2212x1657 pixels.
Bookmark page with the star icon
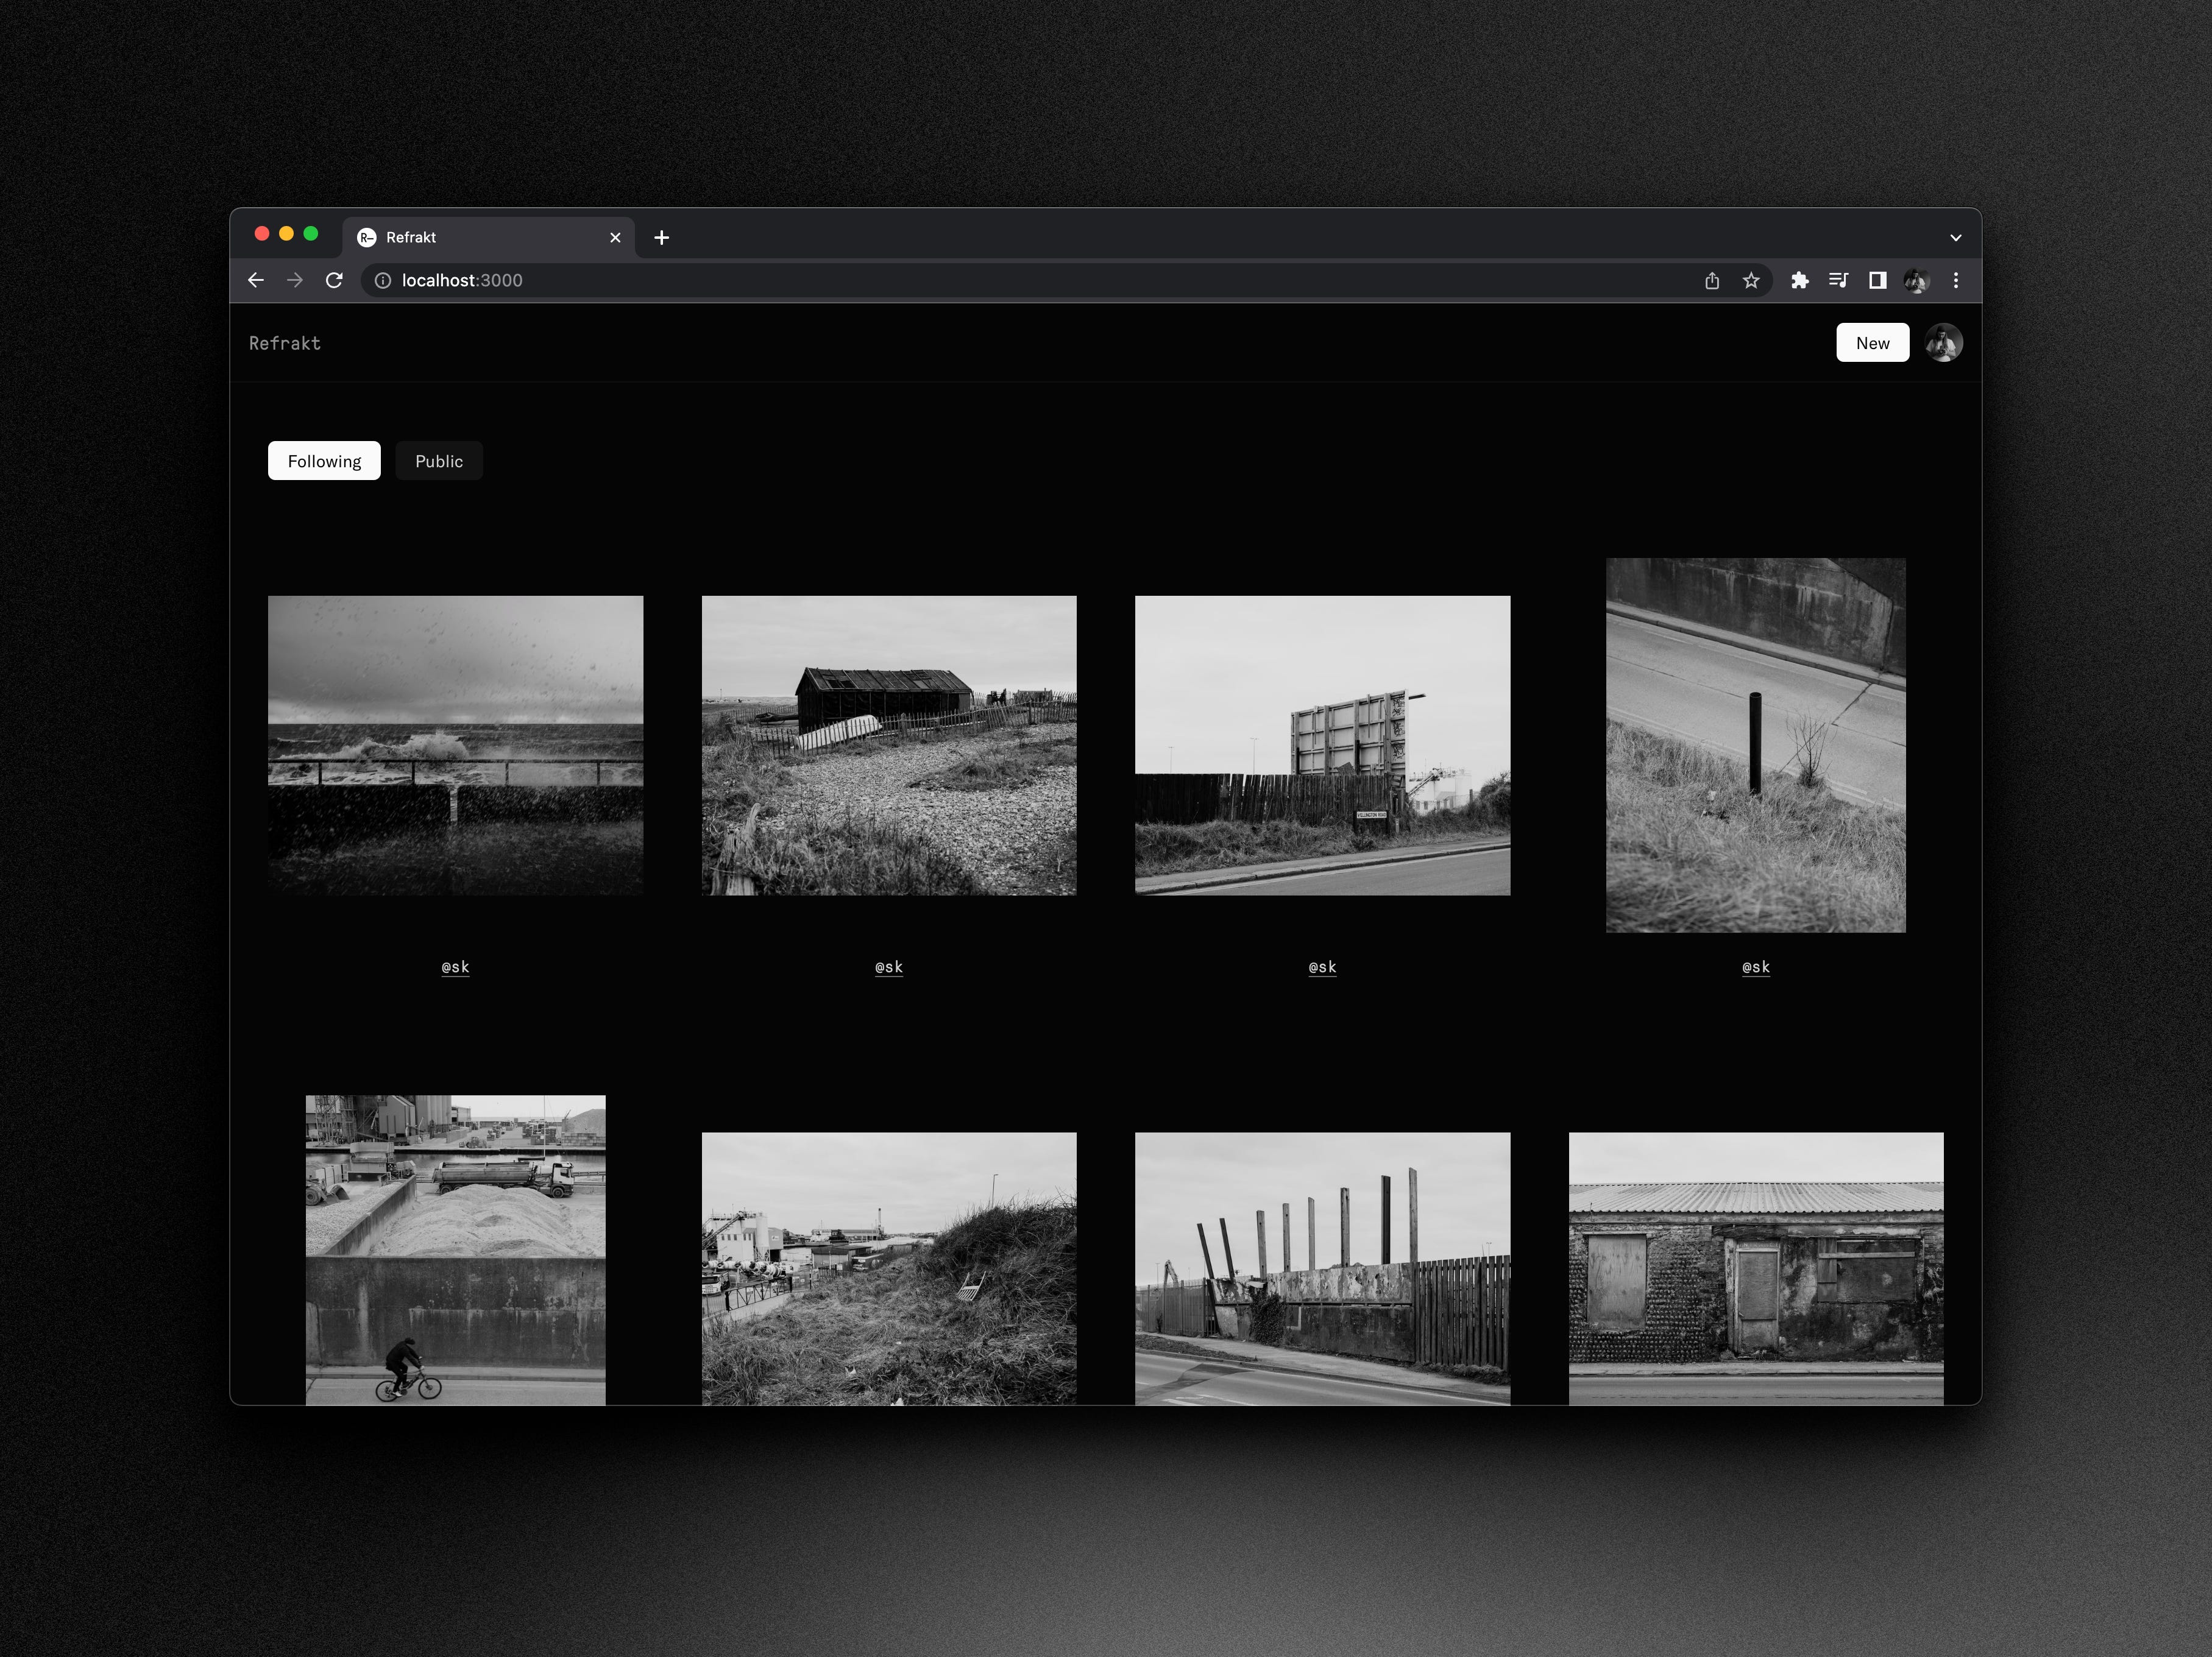click(x=1751, y=280)
